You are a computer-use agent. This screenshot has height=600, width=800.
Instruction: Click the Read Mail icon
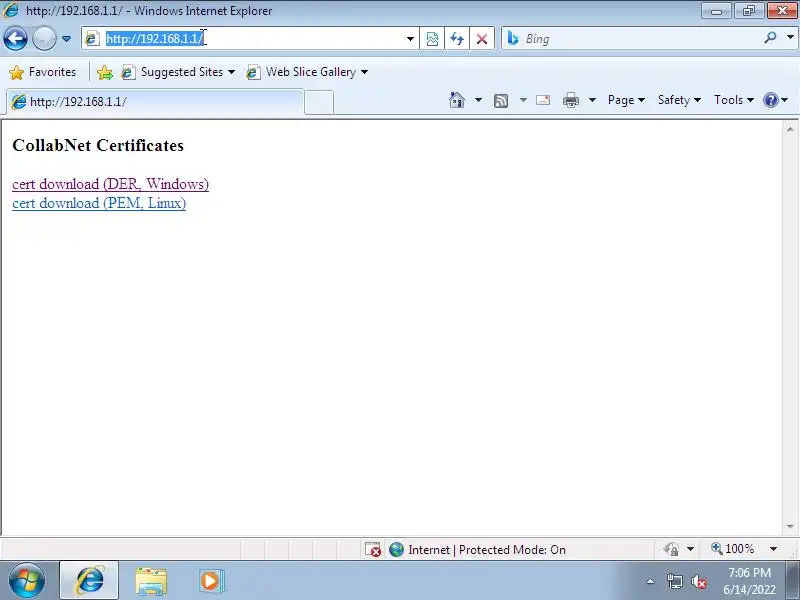(x=543, y=100)
